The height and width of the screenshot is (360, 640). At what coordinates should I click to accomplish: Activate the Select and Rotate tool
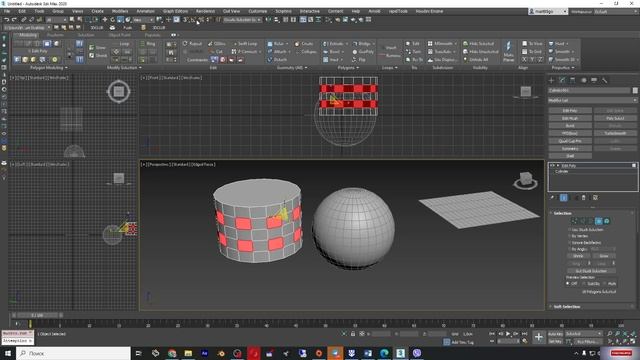tap(112, 20)
